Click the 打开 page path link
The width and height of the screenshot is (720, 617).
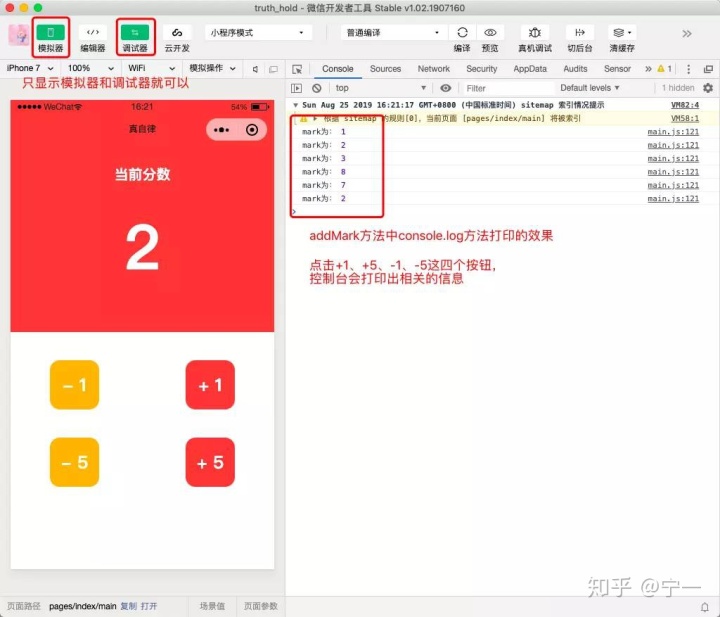[x=149, y=606]
